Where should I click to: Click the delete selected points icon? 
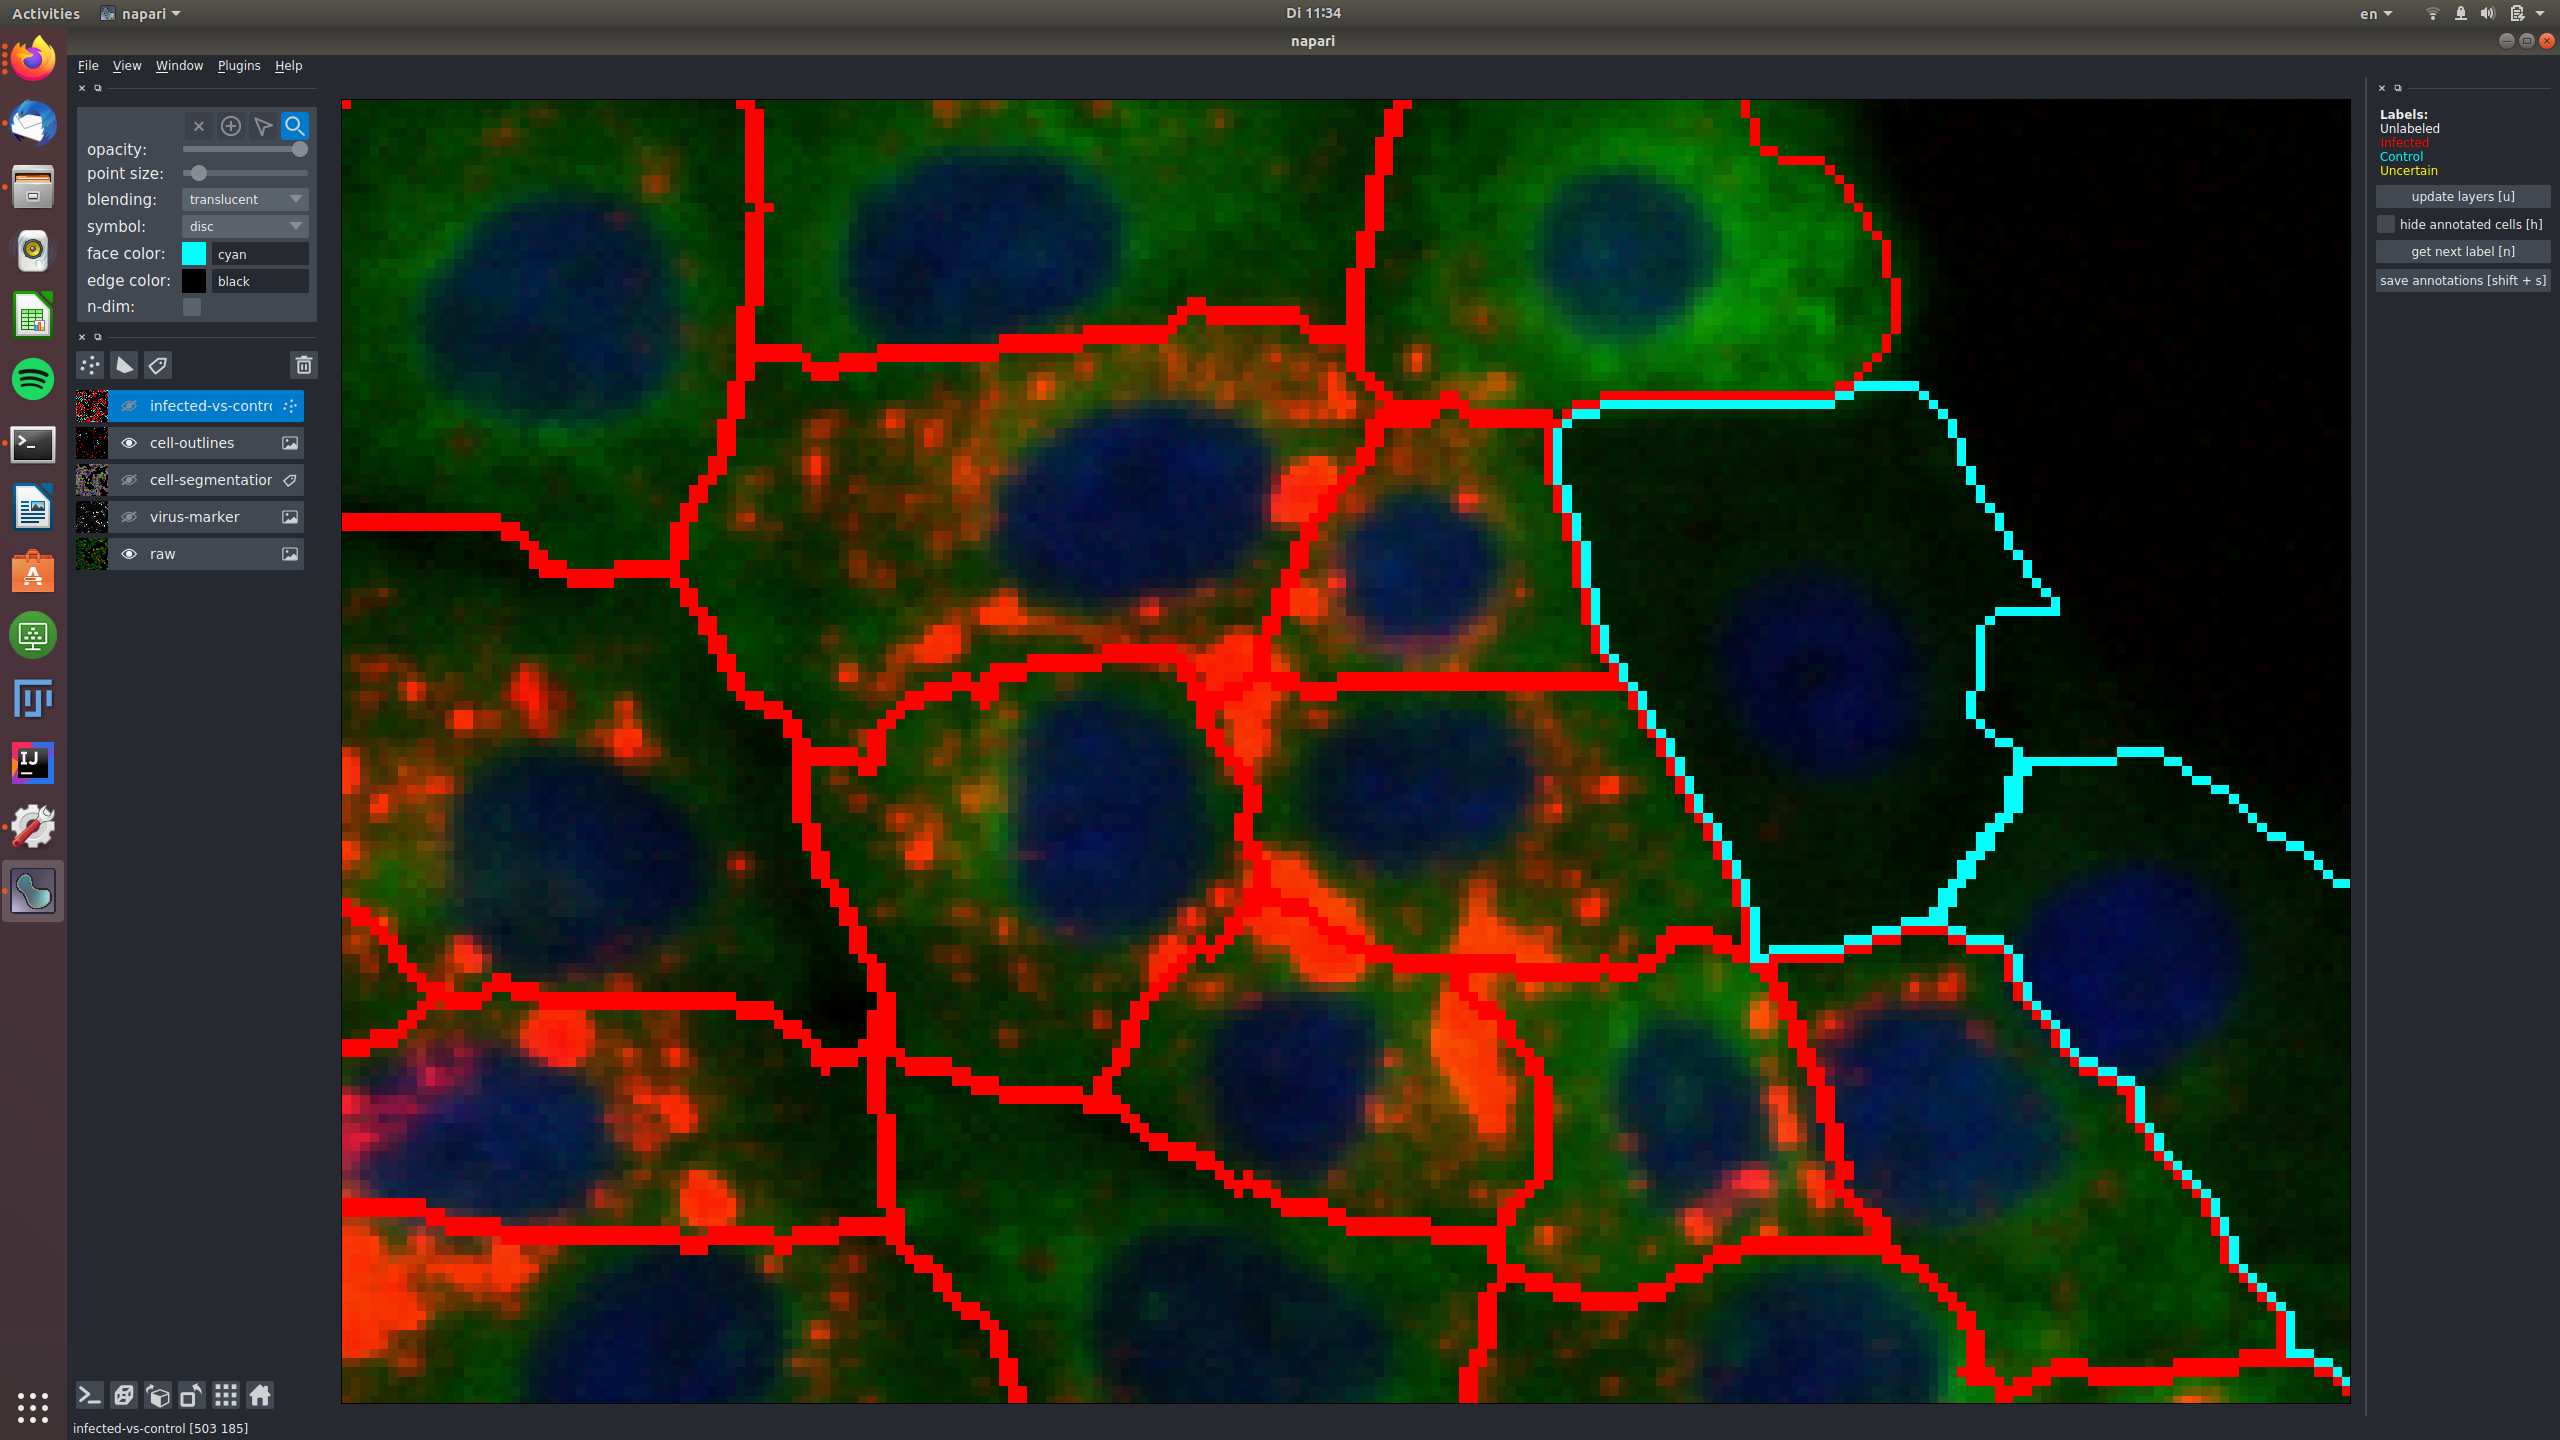[199, 126]
